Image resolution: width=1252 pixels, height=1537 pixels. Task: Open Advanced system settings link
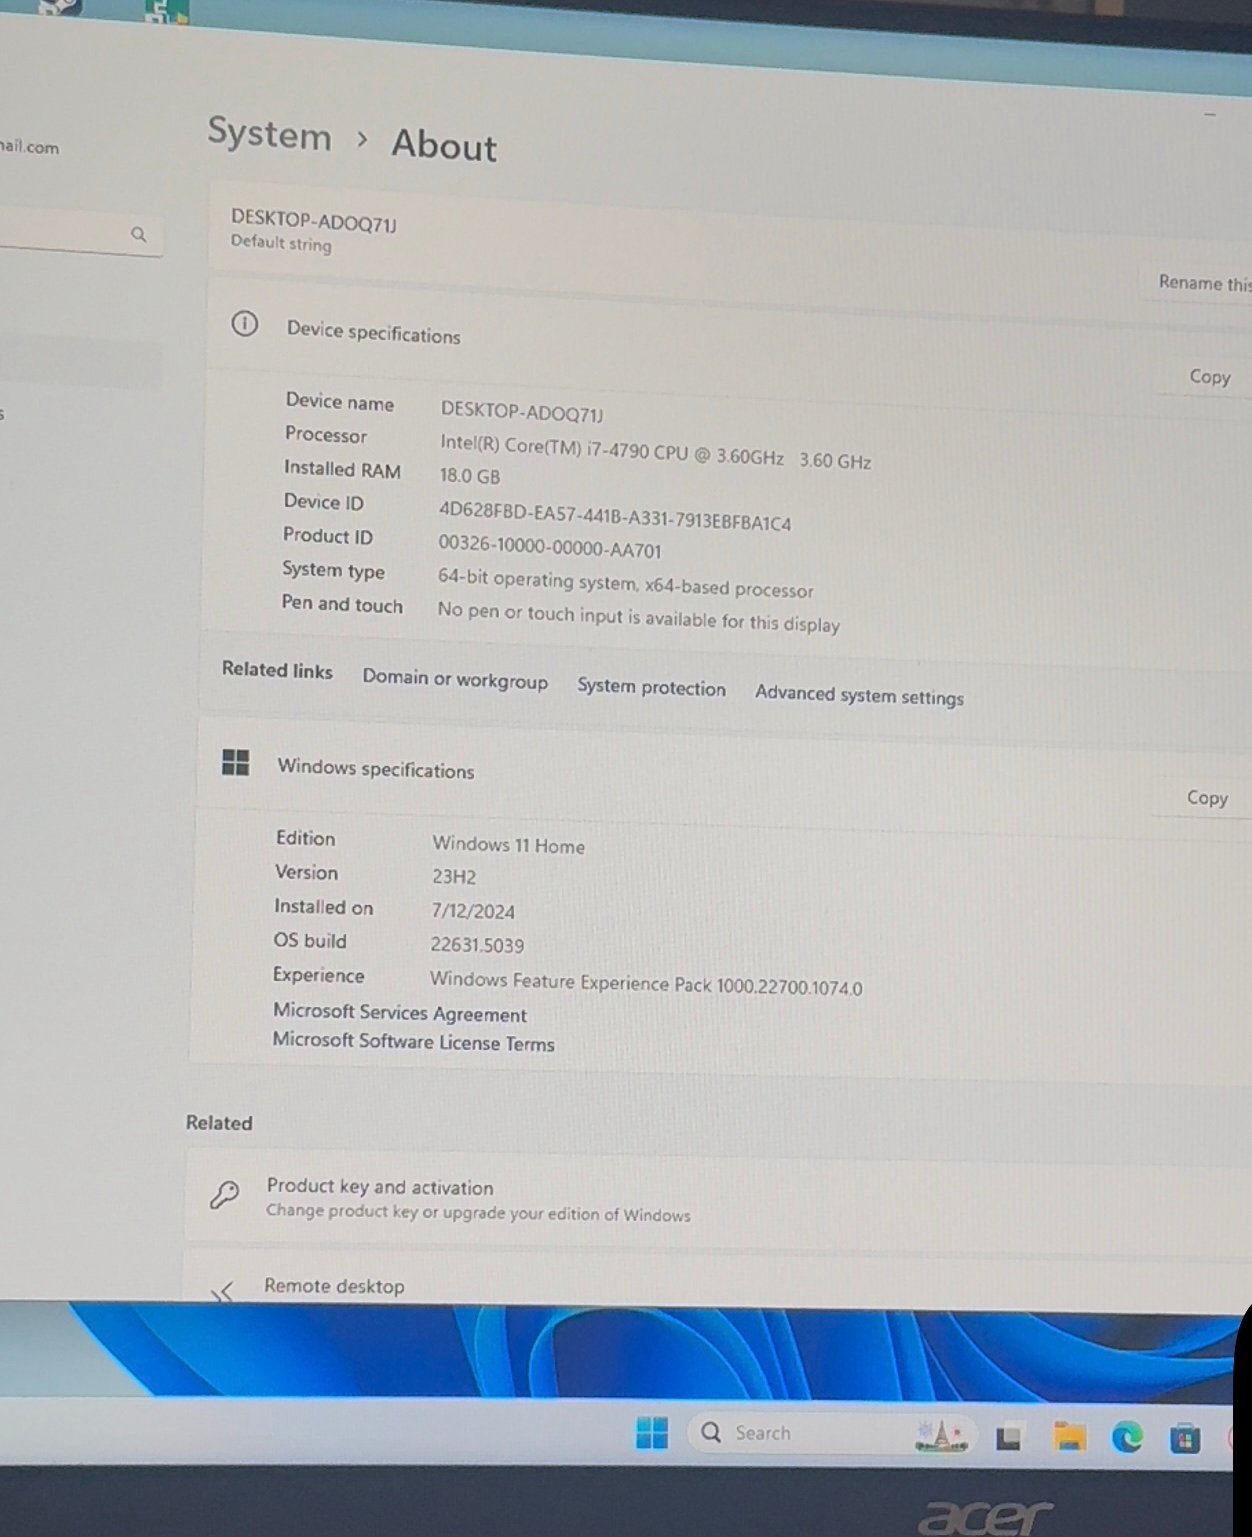pos(859,695)
